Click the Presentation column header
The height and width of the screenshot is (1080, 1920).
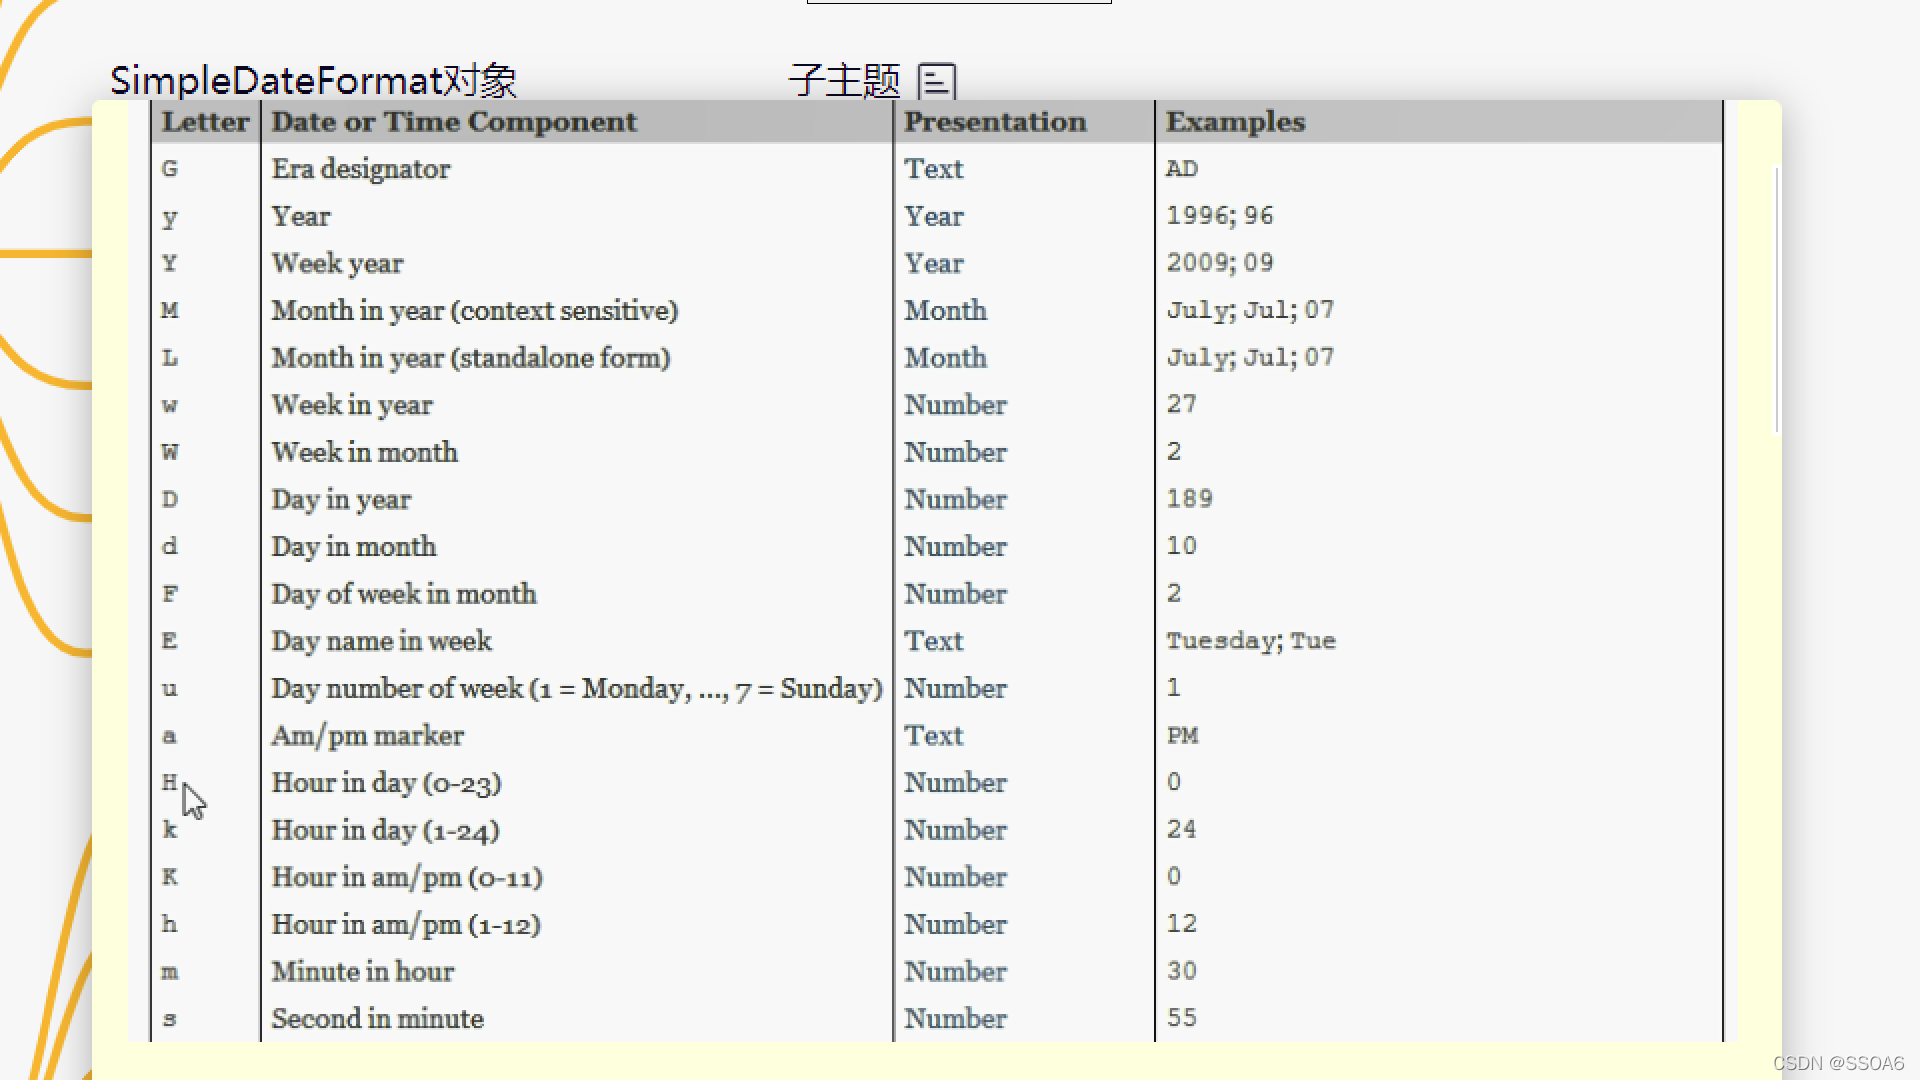pos(995,122)
